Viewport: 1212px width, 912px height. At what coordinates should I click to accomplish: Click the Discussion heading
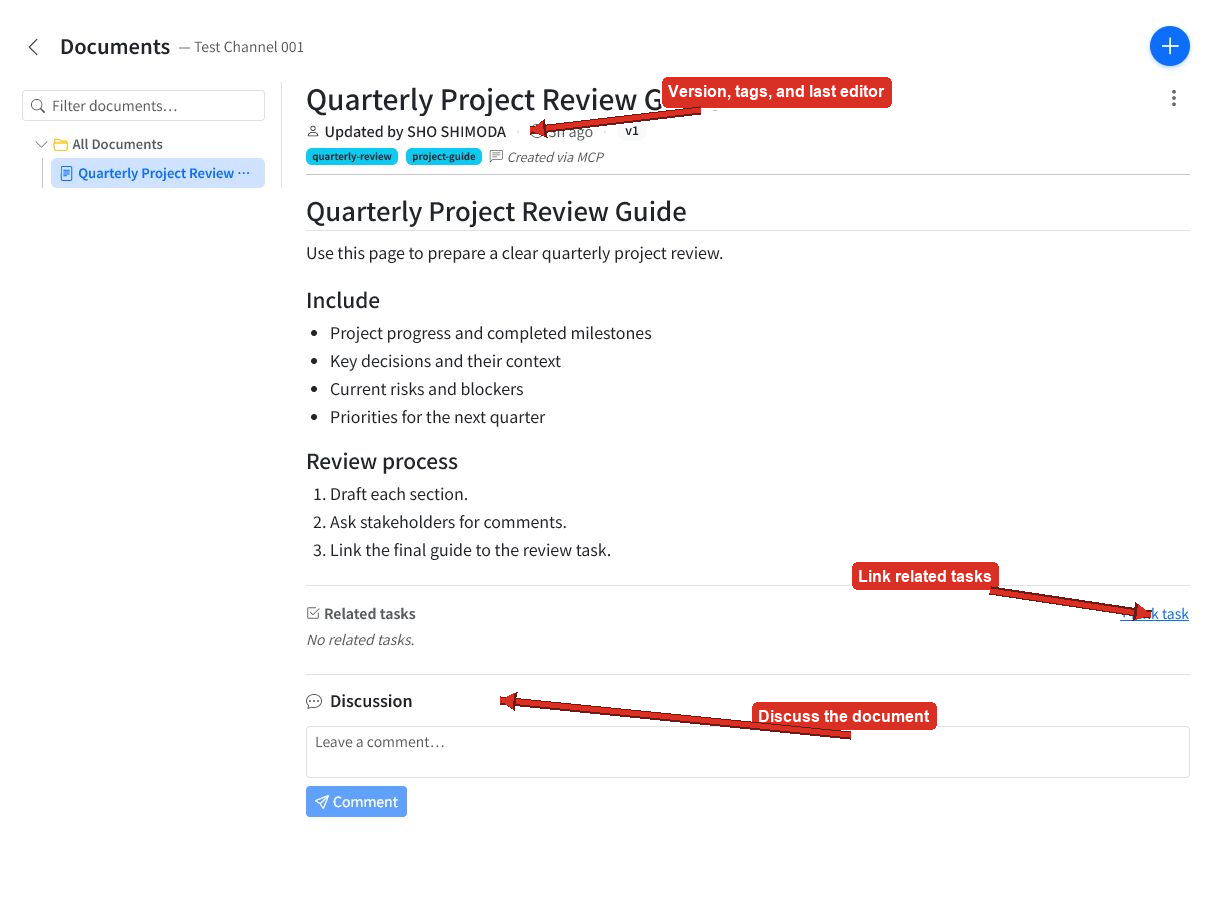click(x=371, y=701)
